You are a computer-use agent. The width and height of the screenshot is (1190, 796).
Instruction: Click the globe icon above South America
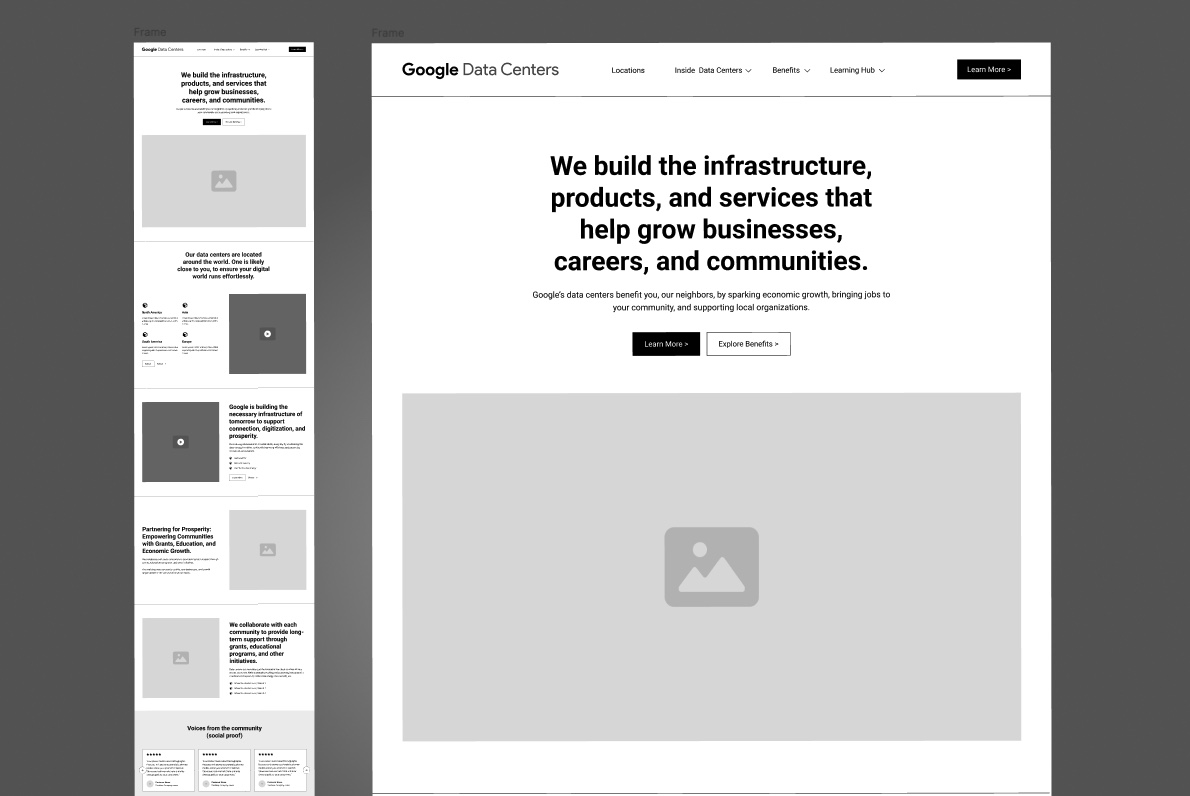[x=145, y=335]
